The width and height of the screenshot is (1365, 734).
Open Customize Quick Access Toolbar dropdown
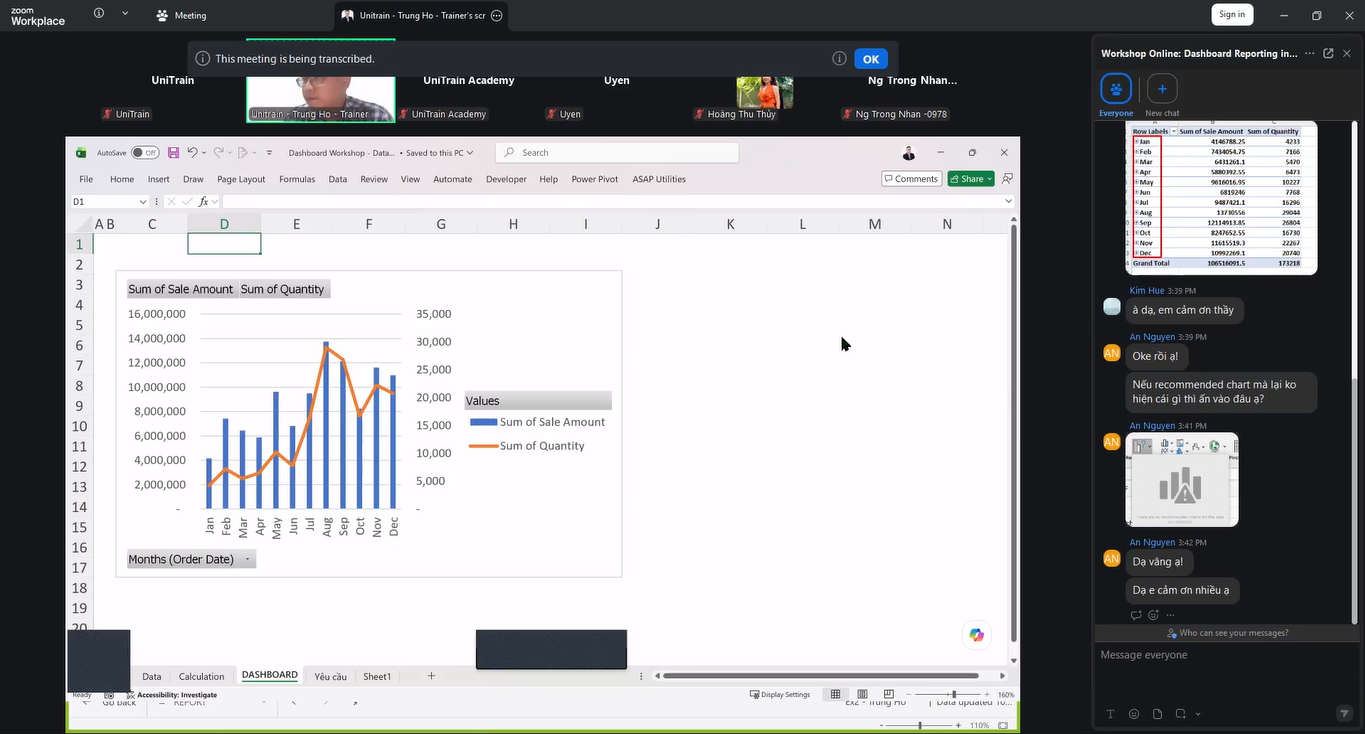pyautogui.click(x=268, y=153)
